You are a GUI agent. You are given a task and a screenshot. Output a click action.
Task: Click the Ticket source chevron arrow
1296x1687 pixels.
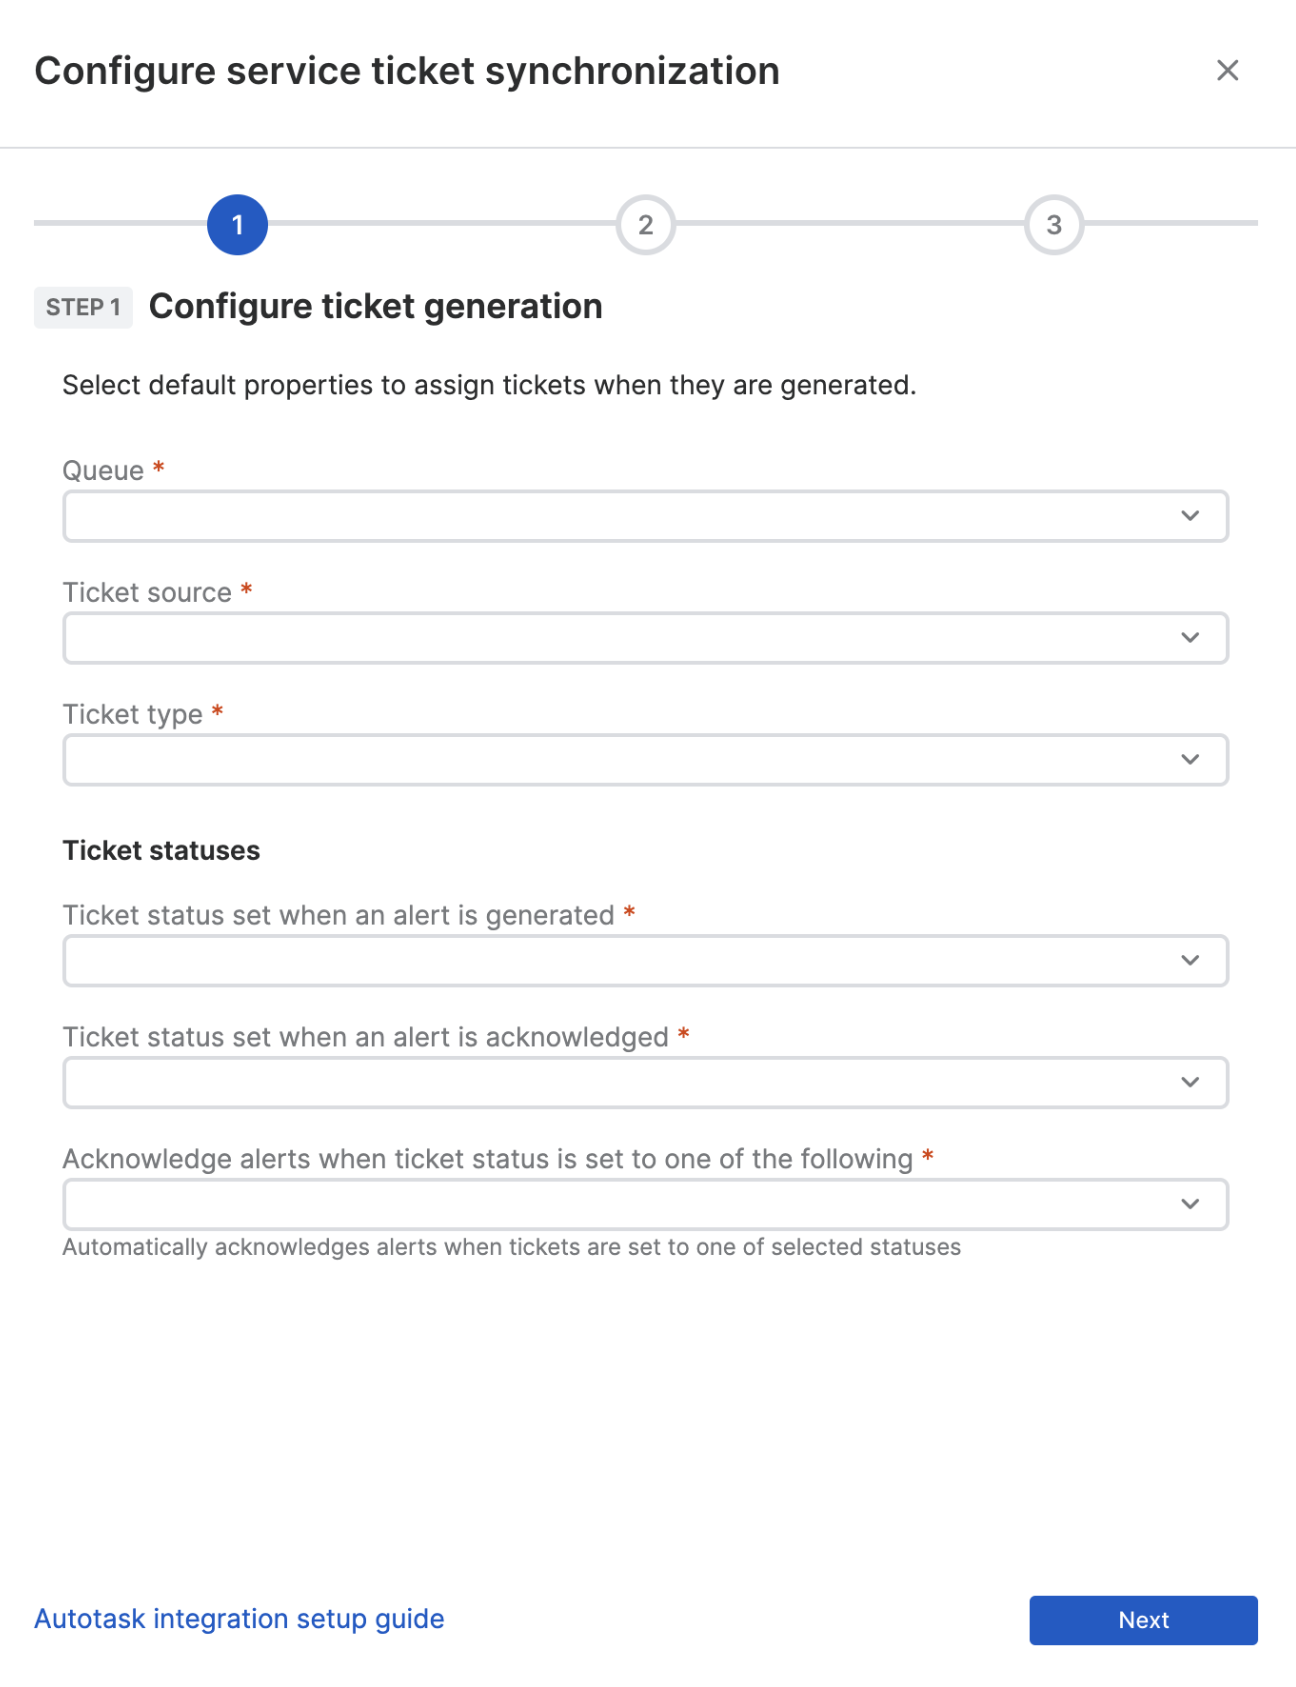pyautogui.click(x=1189, y=638)
